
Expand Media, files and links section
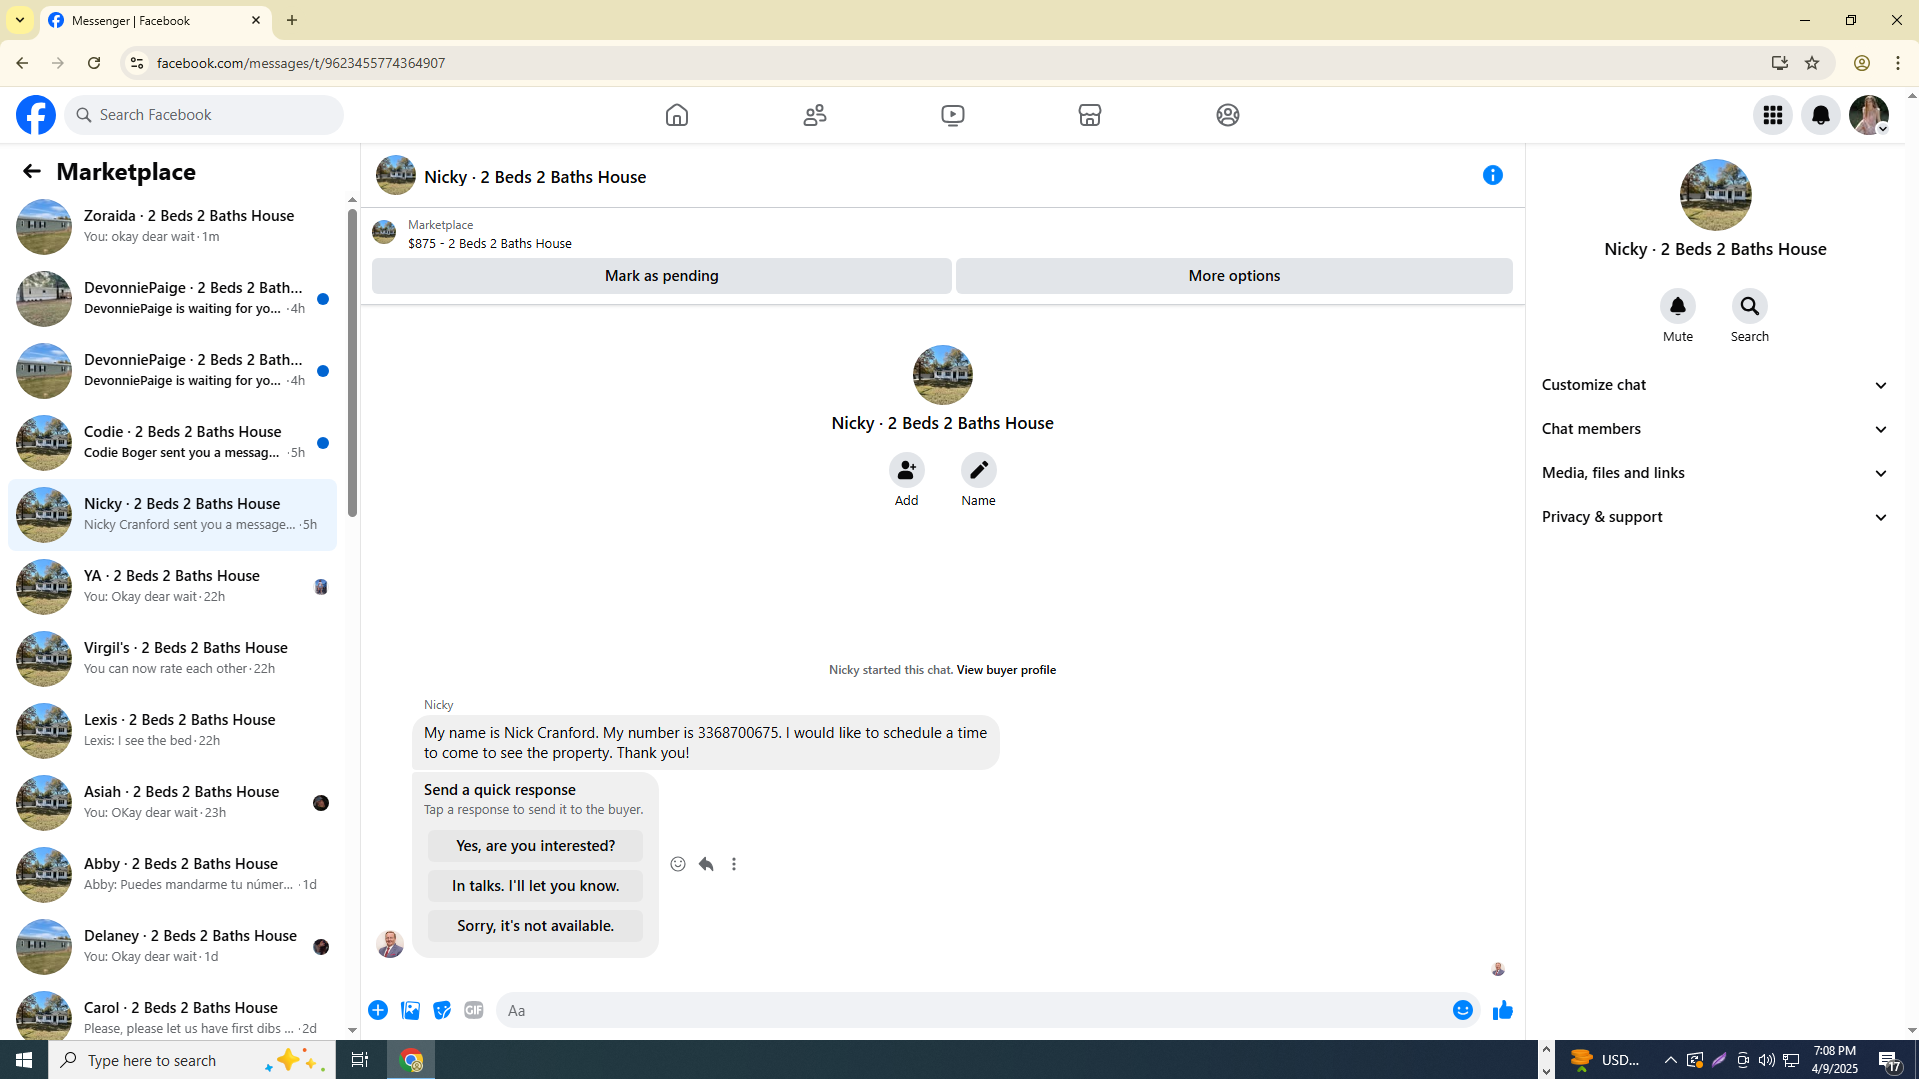tap(1715, 473)
